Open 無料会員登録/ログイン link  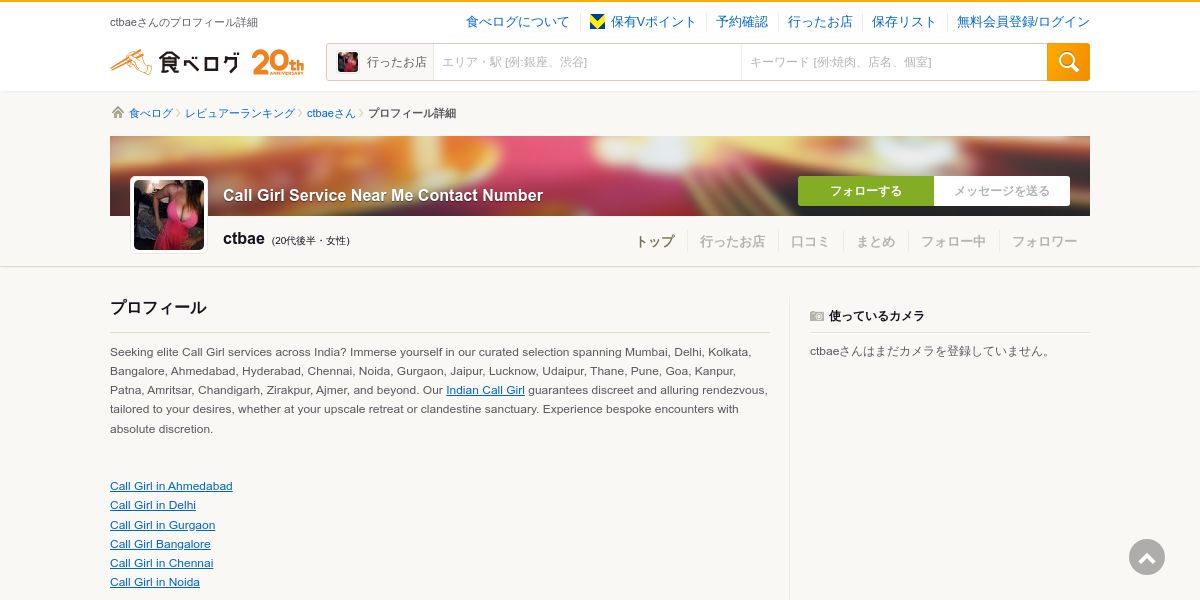(1023, 22)
